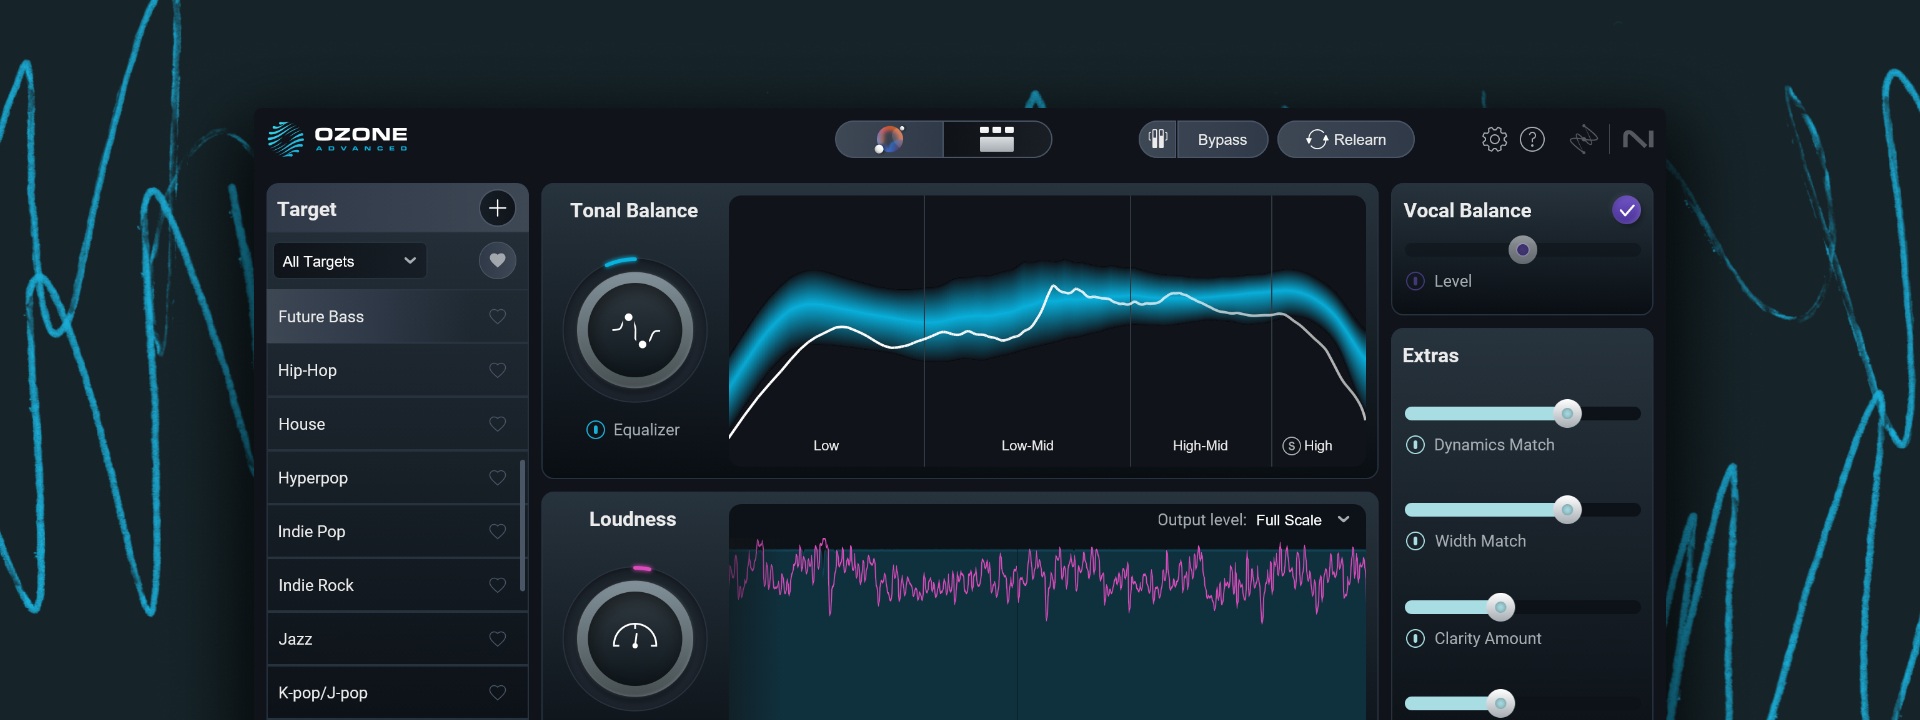Viewport: 1920px width, 720px height.
Task: Click the Extras panel heading
Action: click(x=1430, y=356)
